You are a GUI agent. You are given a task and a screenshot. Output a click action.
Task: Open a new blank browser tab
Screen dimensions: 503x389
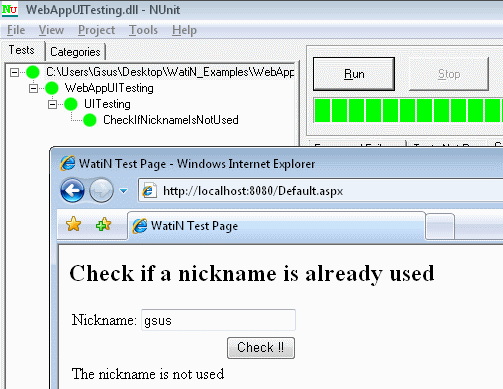[440, 226]
